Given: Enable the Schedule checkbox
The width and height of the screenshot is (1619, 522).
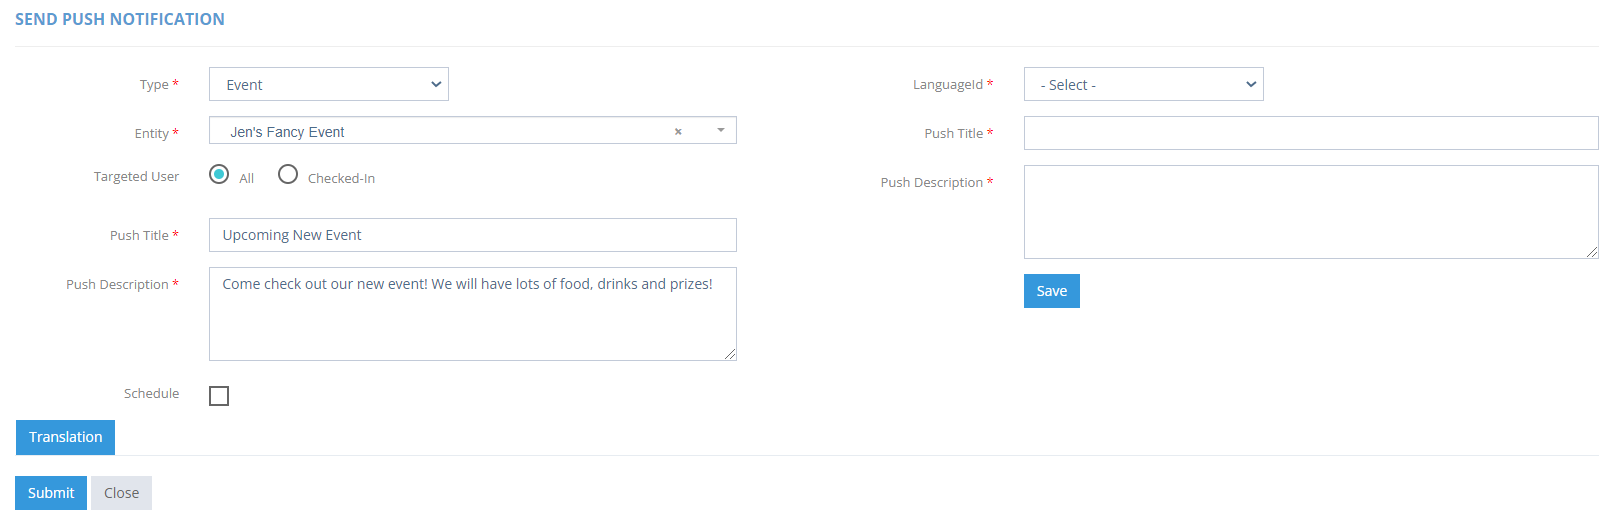Looking at the screenshot, I should point(219,396).
